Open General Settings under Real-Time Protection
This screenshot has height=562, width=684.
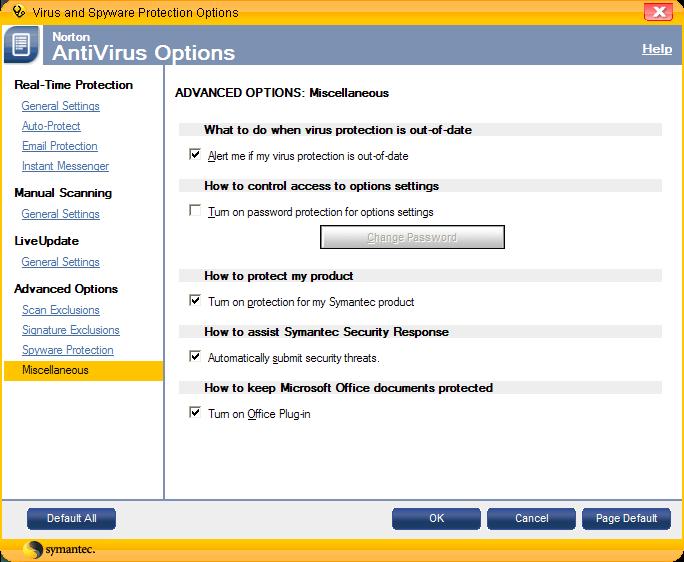click(x=61, y=106)
